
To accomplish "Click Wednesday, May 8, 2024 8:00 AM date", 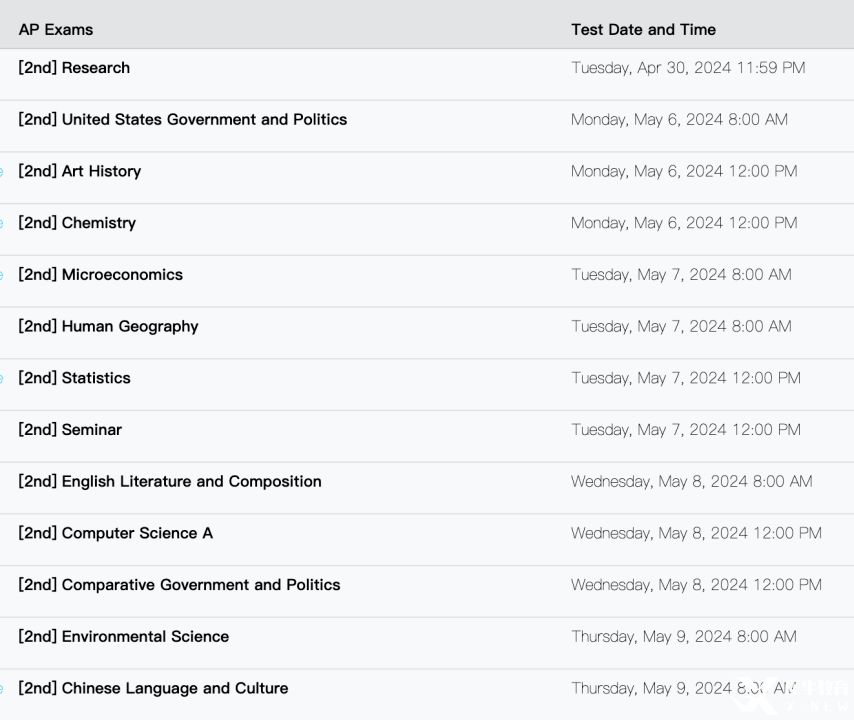I will (691, 482).
